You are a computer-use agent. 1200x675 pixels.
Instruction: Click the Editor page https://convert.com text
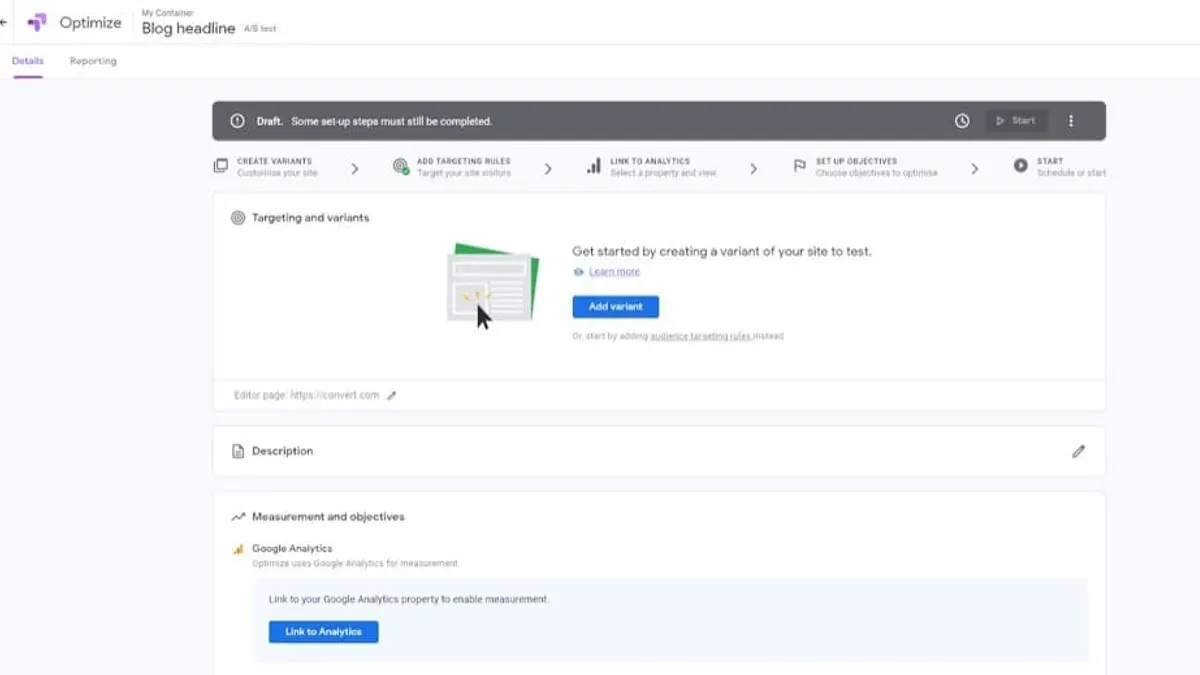pyautogui.click(x=306, y=395)
